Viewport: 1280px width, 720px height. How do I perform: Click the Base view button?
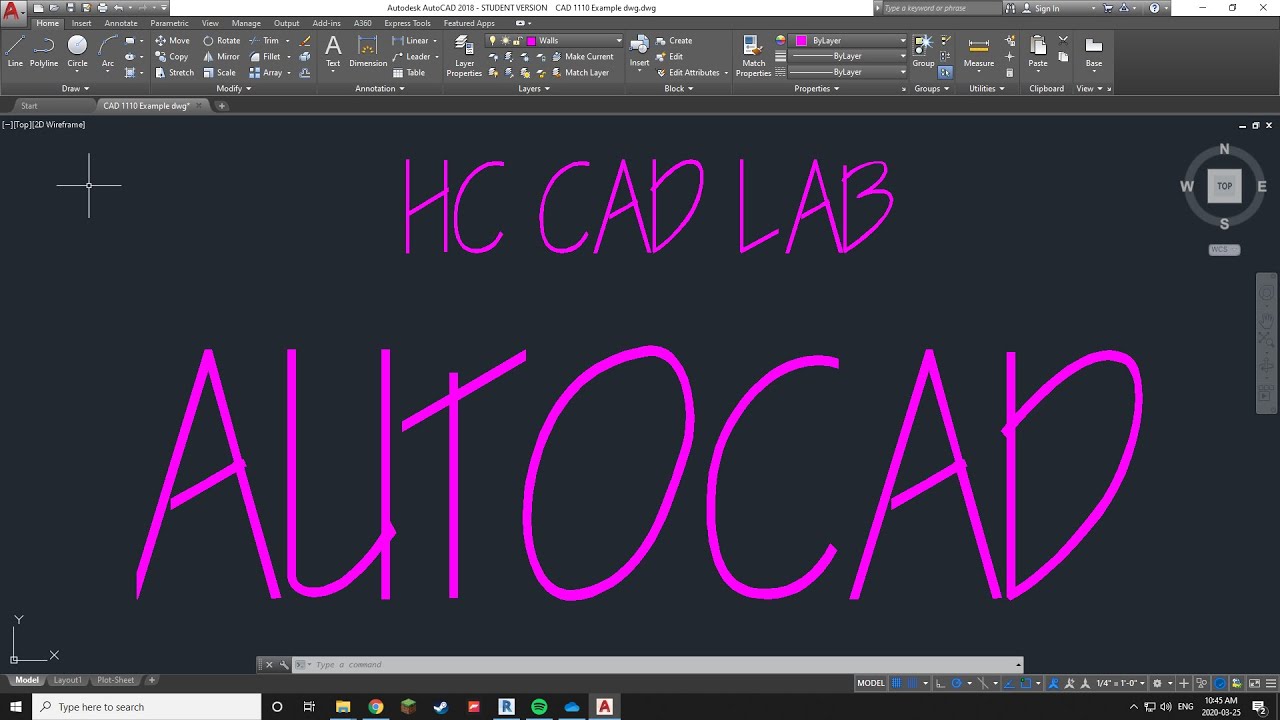point(1094,52)
